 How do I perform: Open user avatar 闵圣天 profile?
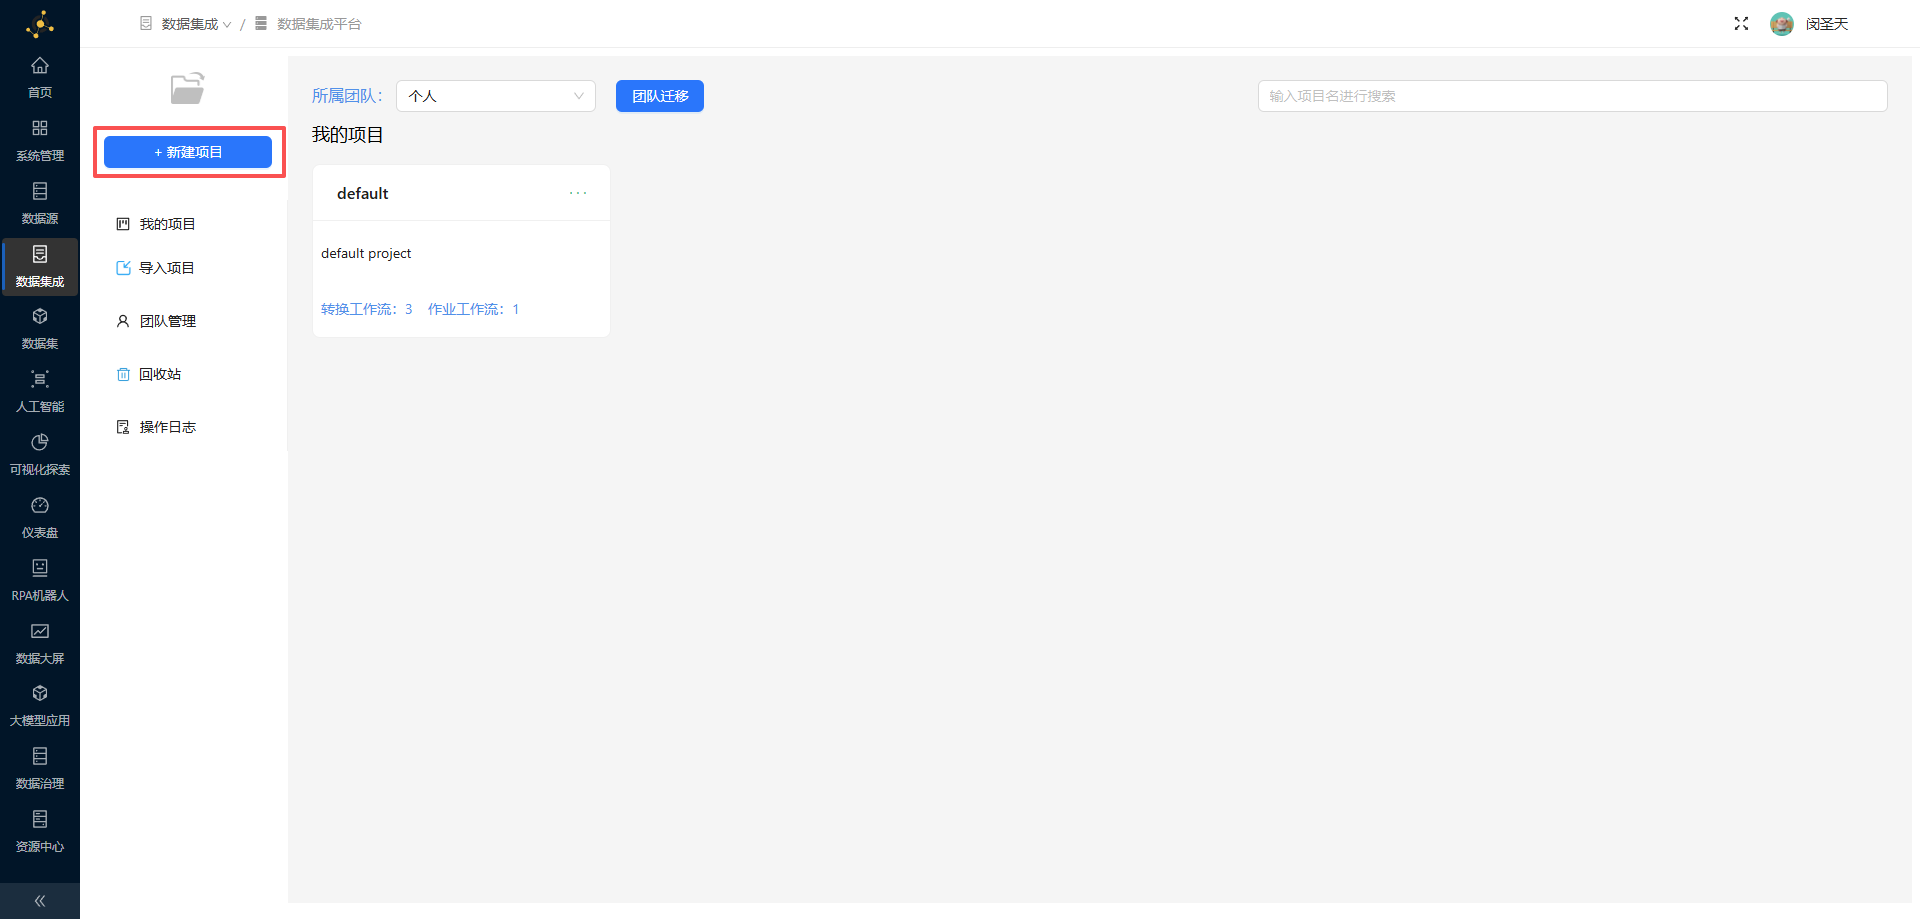(1782, 24)
